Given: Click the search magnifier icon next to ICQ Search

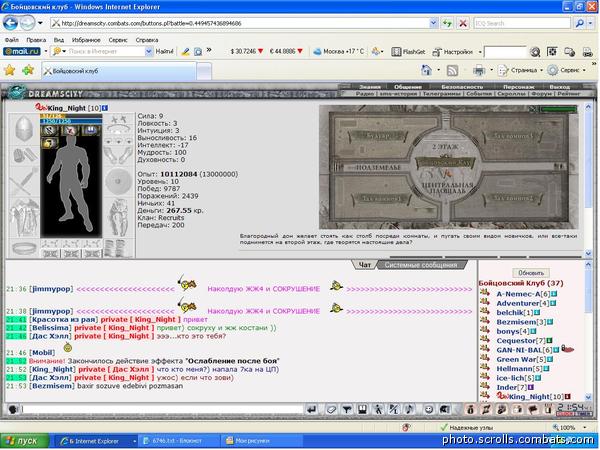Looking at the screenshot, I should (x=579, y=23).
